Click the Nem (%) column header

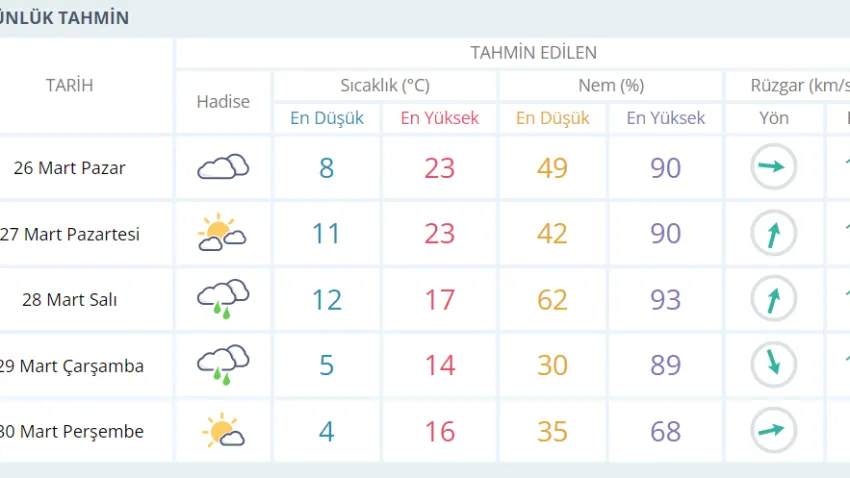pos(610,86)
